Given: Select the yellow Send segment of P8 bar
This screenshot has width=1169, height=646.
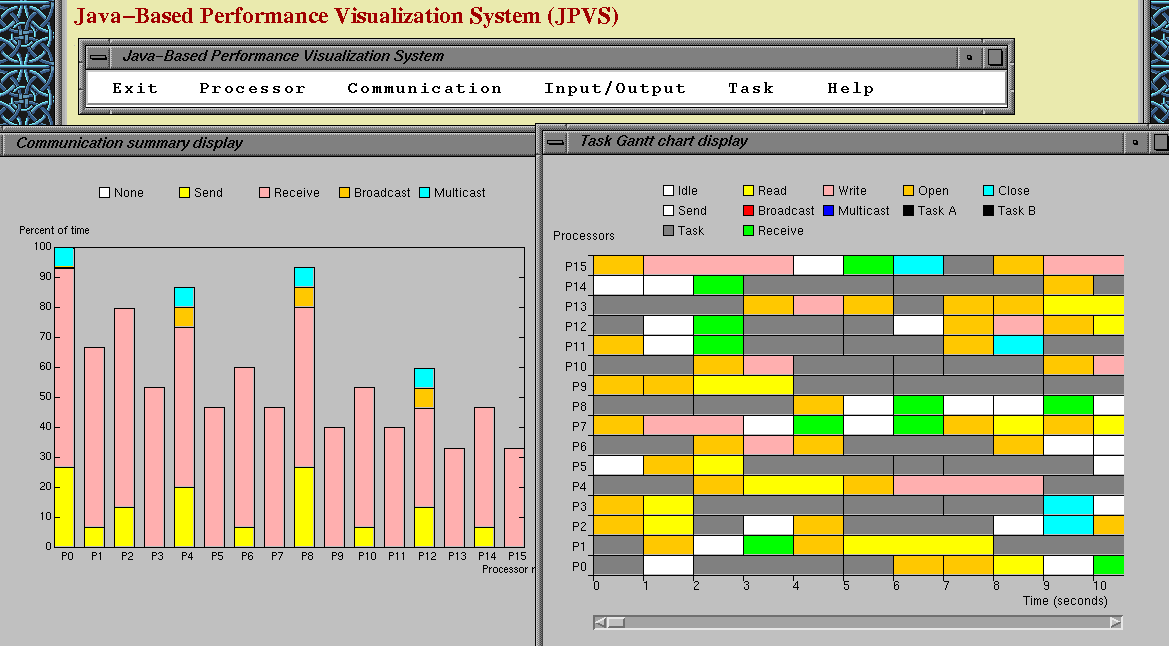Looking at the screenshot, I should [x=304, y=507].
